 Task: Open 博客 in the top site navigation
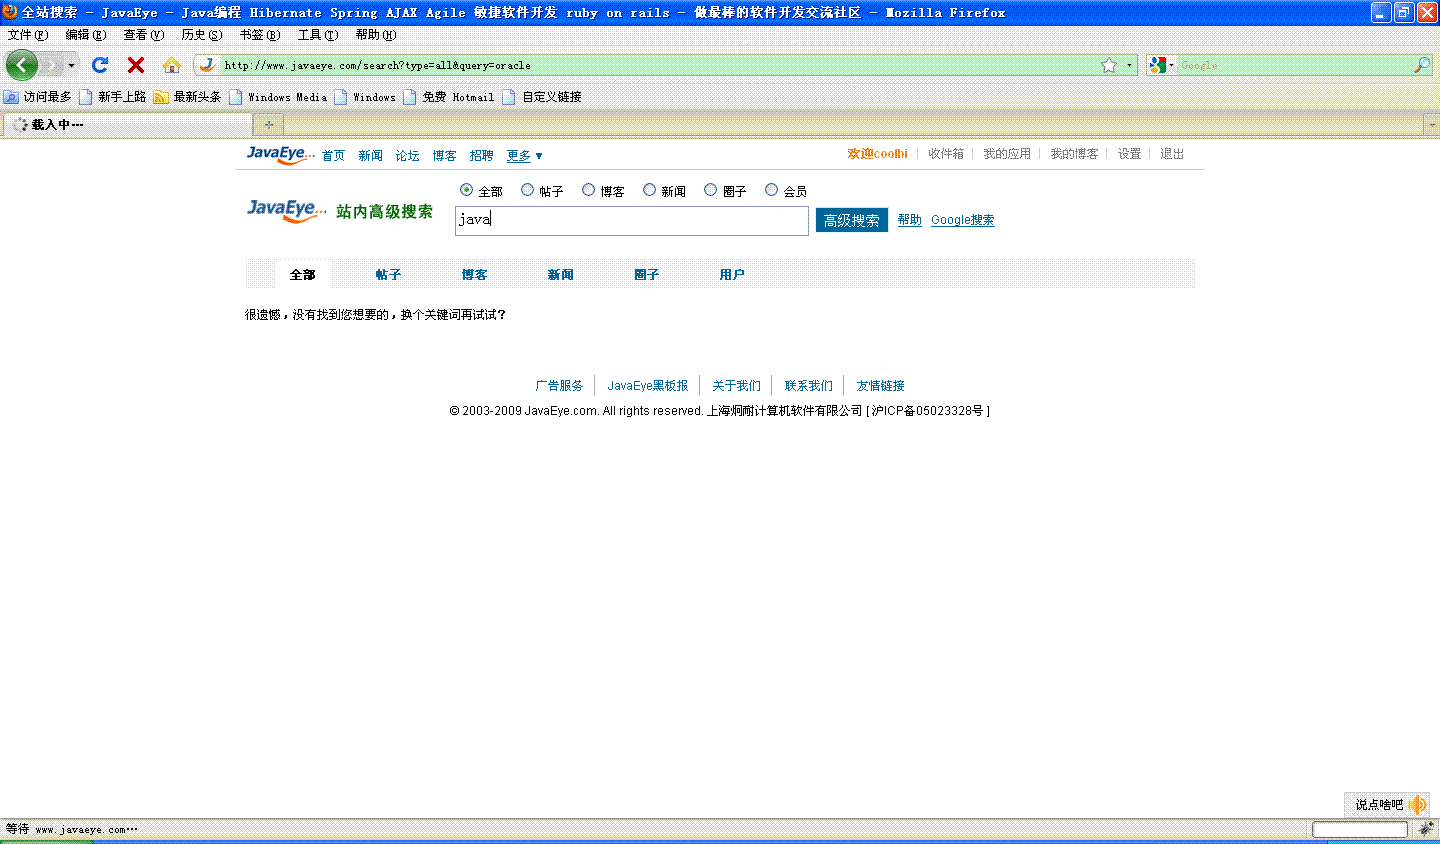[444, 156]
